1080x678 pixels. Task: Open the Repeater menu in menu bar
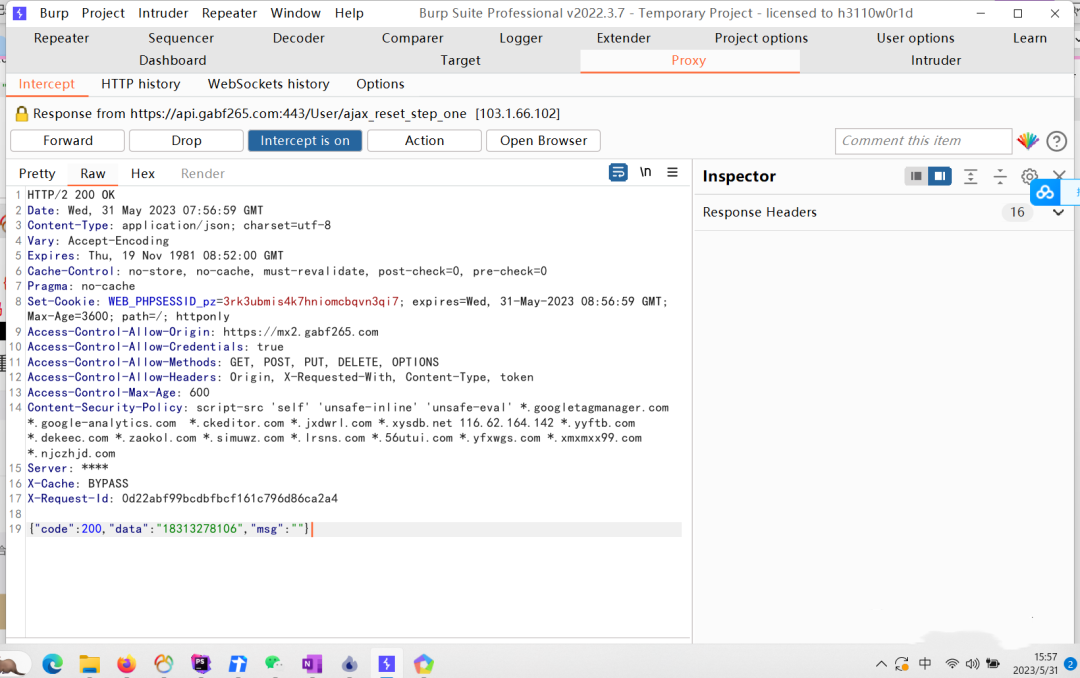pos(229,13)
